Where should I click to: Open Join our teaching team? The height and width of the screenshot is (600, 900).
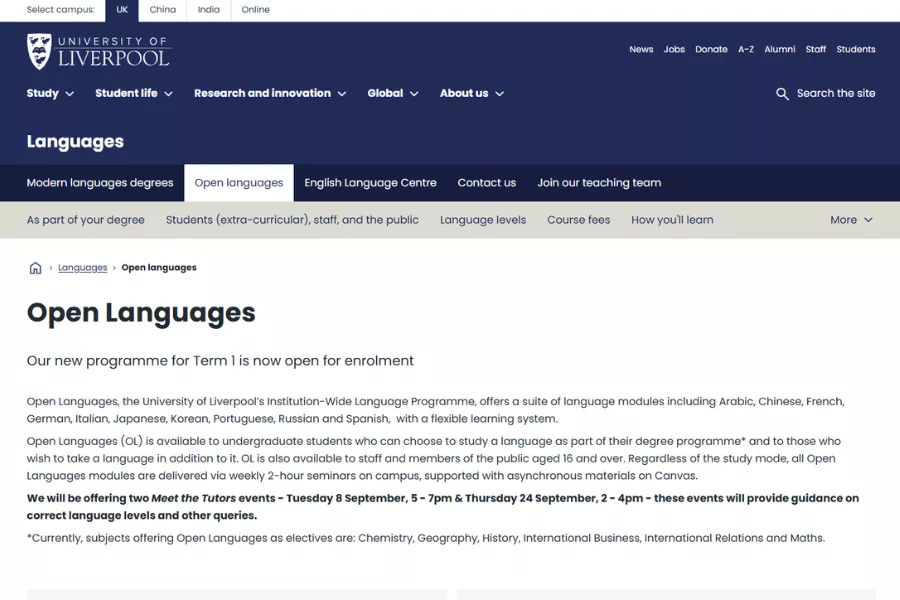click(x=599, y=183)
